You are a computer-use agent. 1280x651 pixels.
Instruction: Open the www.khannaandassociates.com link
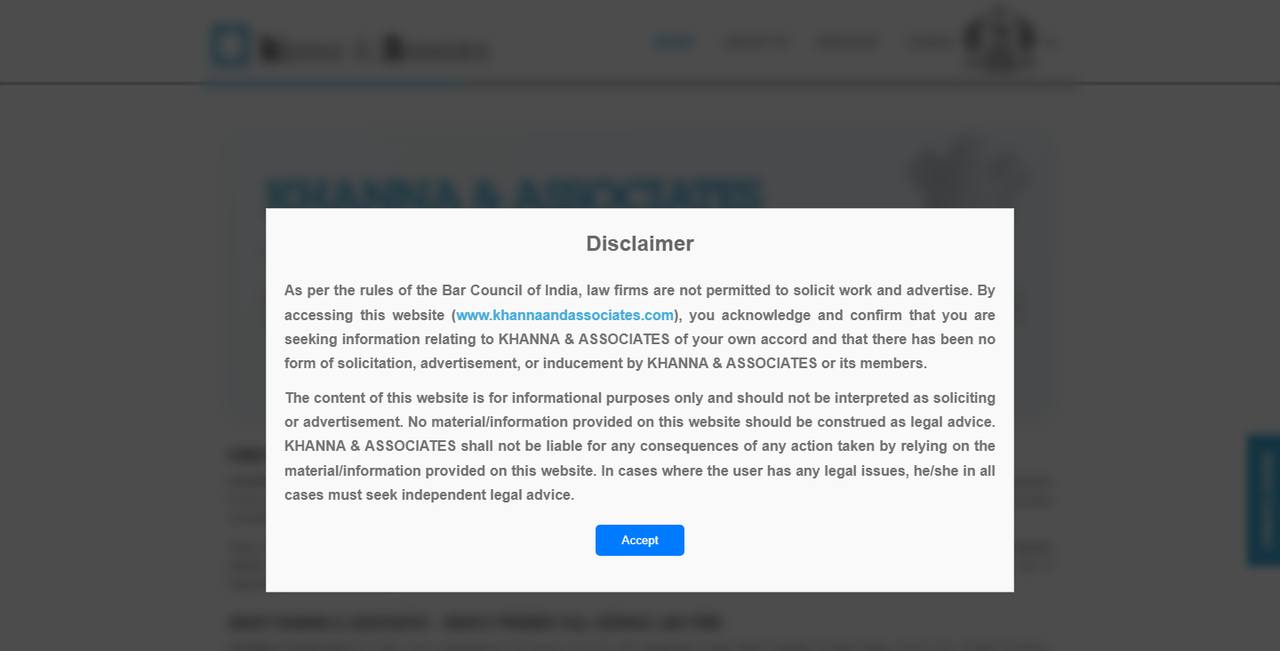click(x=565, y=315)
